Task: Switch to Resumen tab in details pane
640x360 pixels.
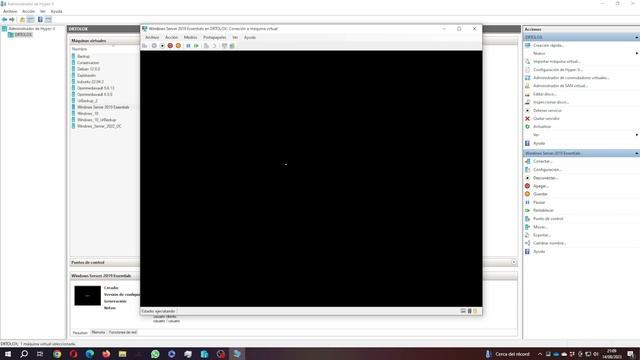Action: click(x=80, y=333)
